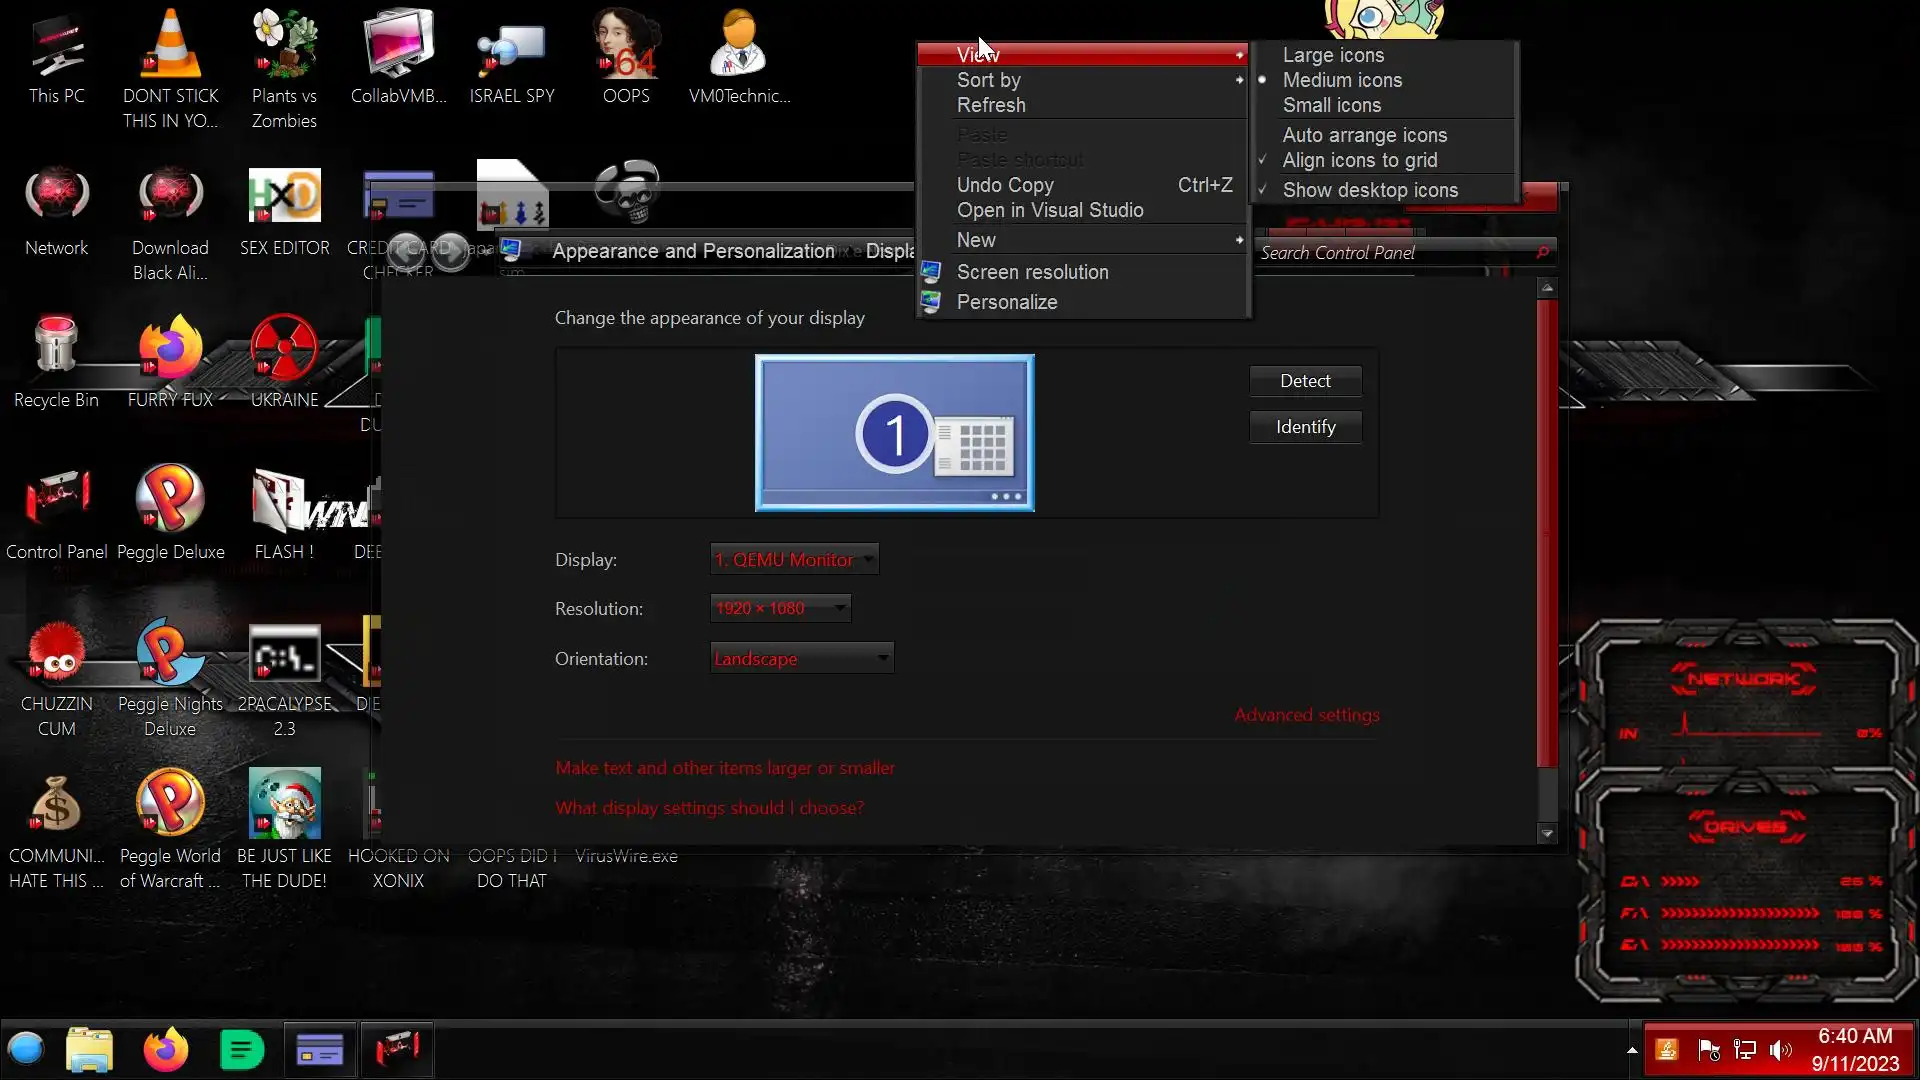Viewport: 1920px width, 1080px height.
Task: Open Plants vs Zombies desktop icon
Action: pyautogui.click(x=284, y=45)
